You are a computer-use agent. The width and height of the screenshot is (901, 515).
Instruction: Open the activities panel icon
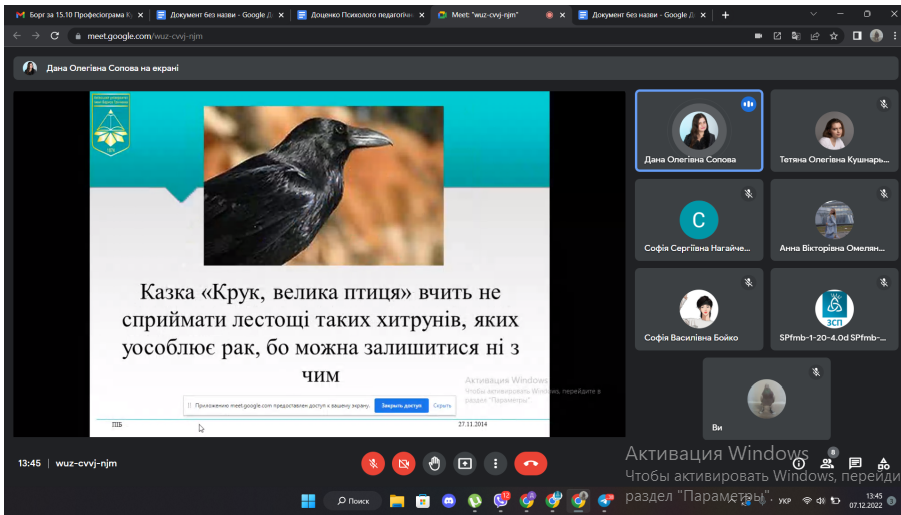pos(883,463)
